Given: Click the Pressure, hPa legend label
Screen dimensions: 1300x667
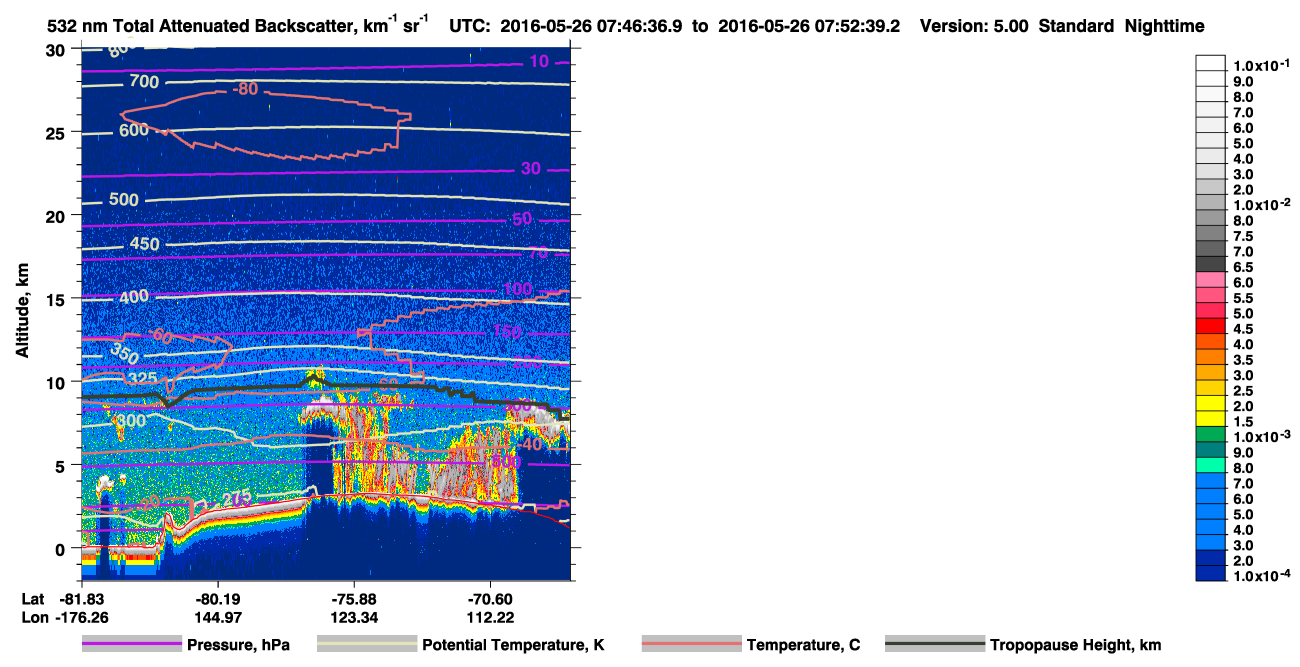Looking at the screenshot, I should [238, 645].
